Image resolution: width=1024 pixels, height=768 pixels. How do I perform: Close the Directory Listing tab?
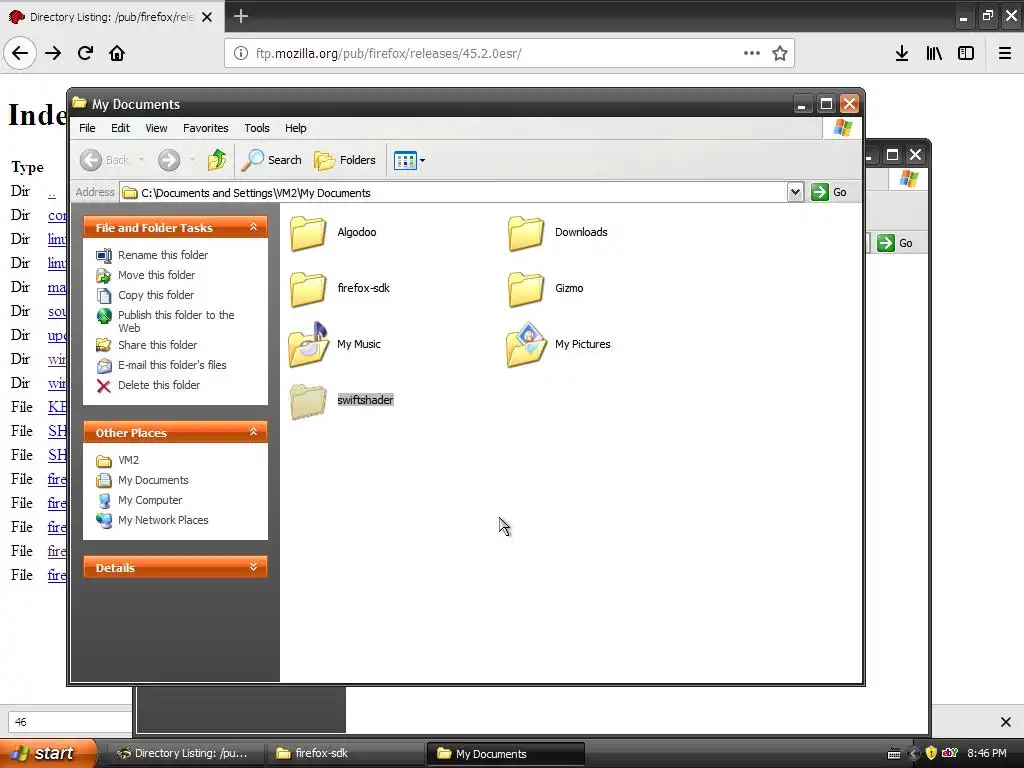point(207,17)
